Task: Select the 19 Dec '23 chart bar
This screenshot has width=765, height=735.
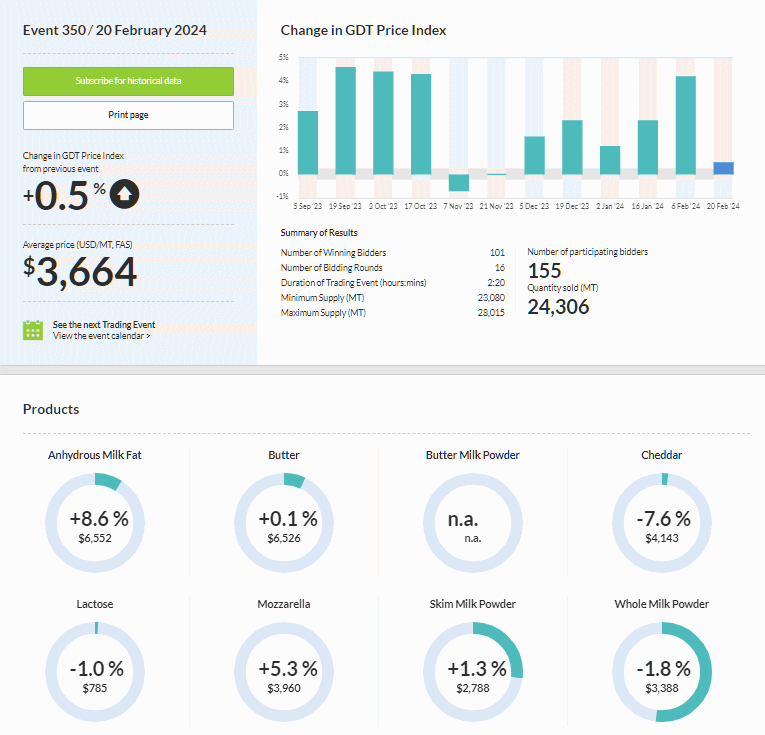Action: (572, 147)
